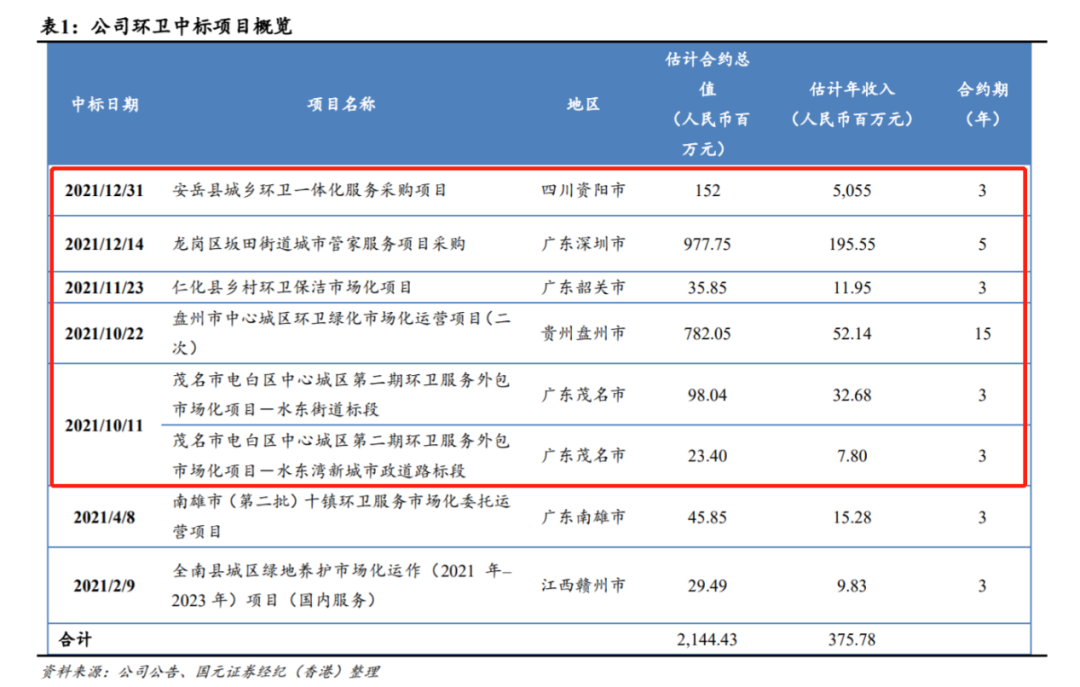Select the 中标日期 column header
Screen dimensions: 1080x687
pyautogui.click(x=105, y=104)
